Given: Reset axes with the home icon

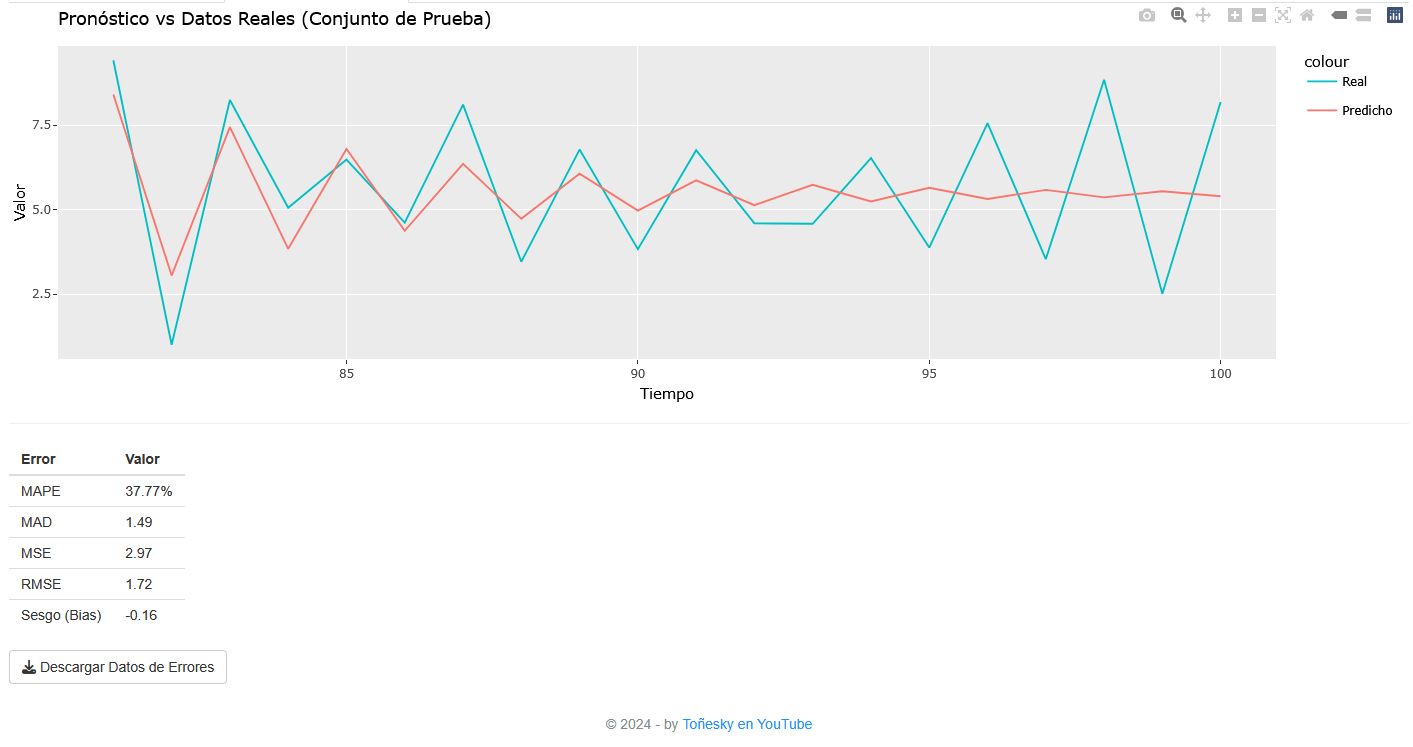Looking at the screenshot, I should (x=1307, y=15).
